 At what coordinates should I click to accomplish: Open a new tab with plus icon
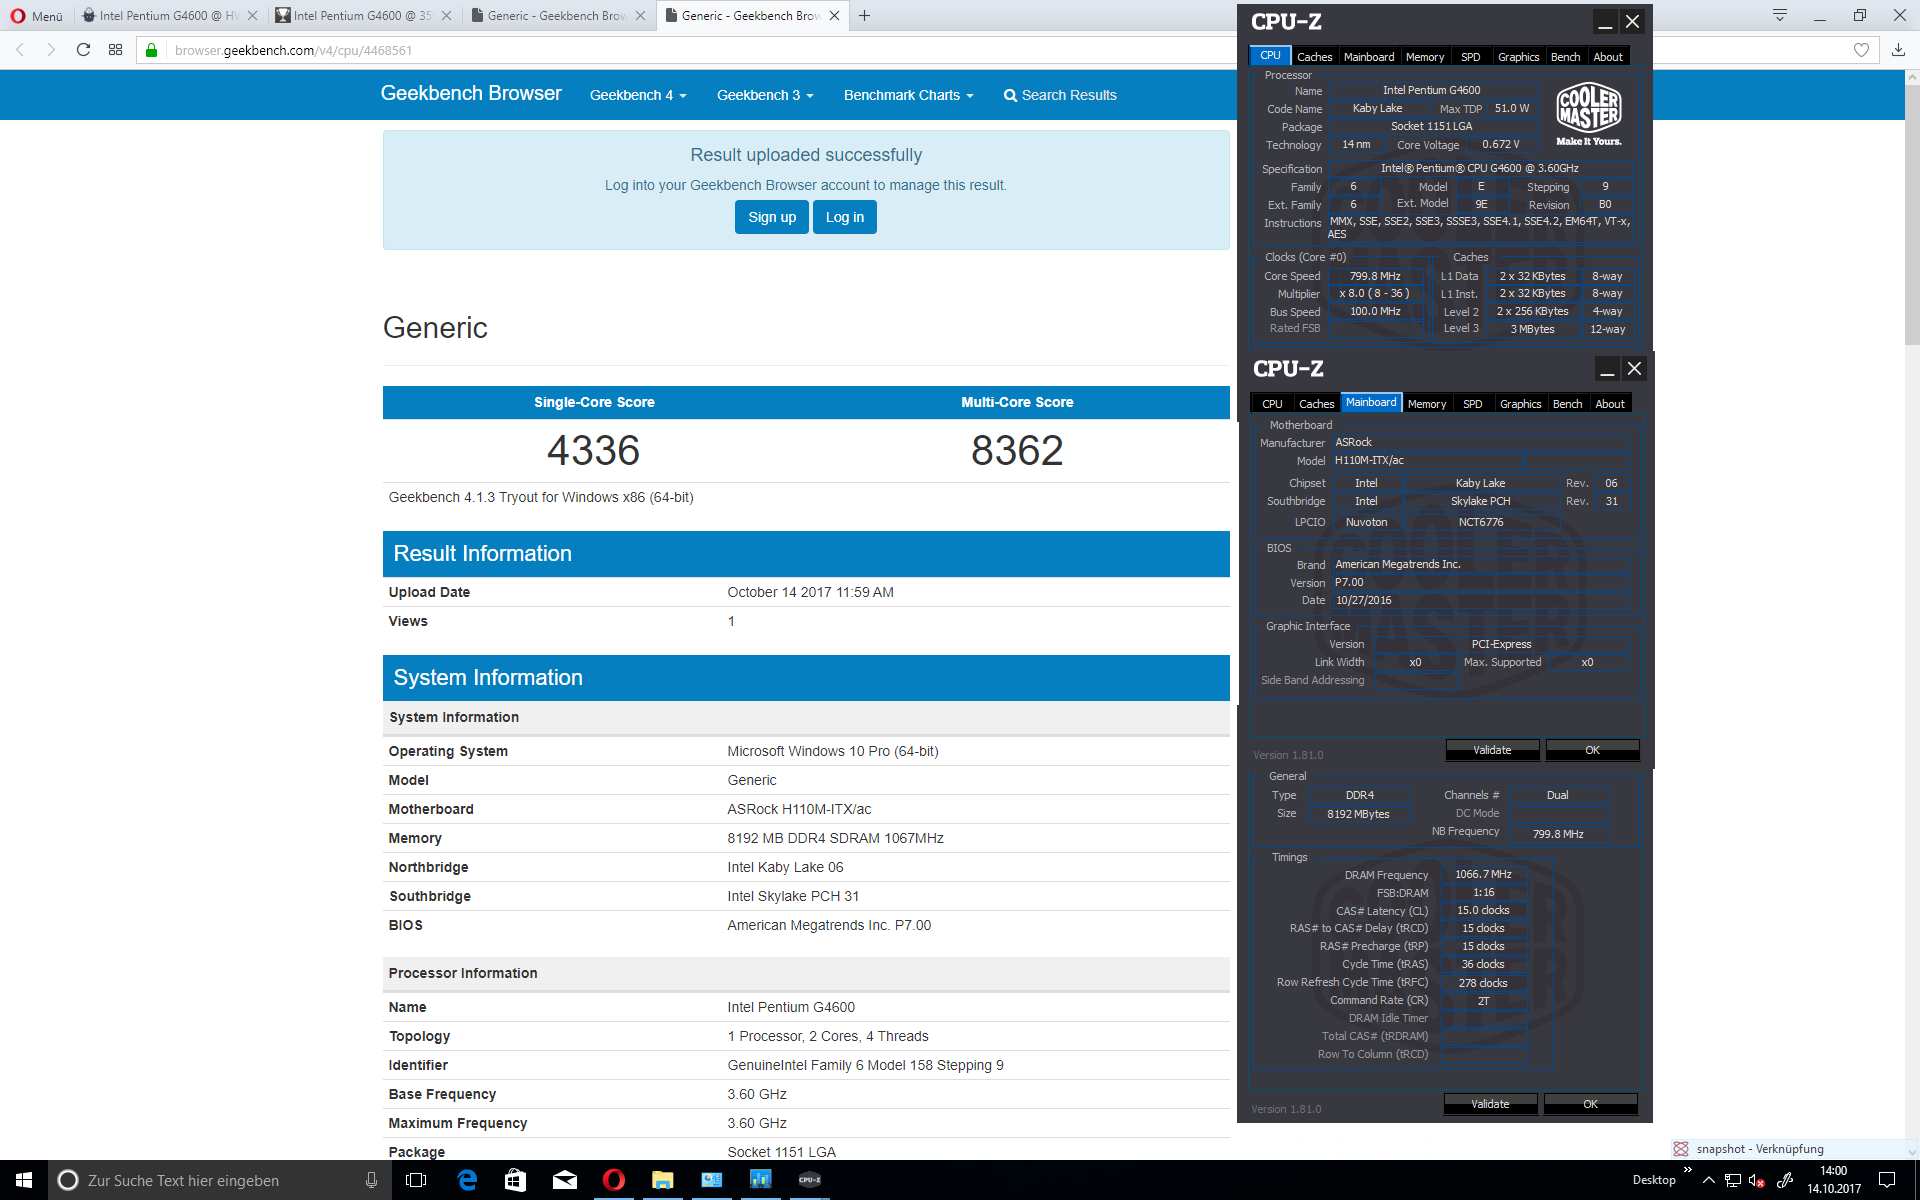(865, 15)
